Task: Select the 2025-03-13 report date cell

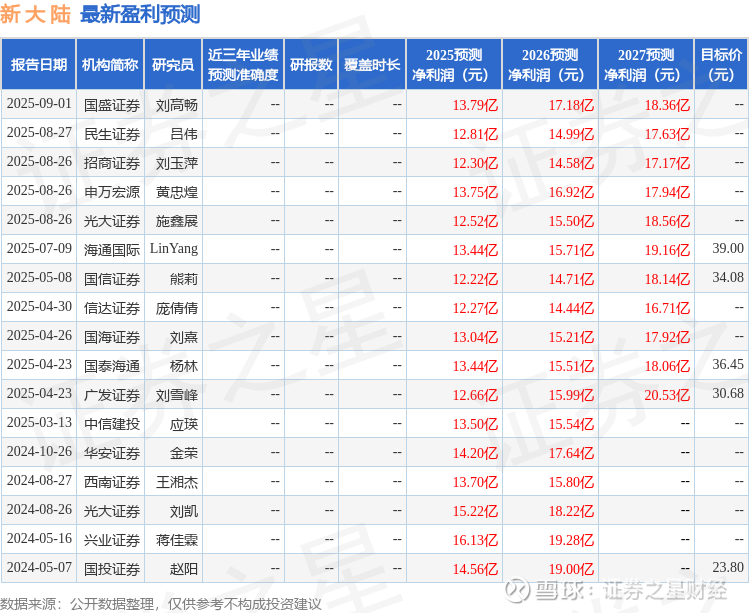Action: point(39,423)
